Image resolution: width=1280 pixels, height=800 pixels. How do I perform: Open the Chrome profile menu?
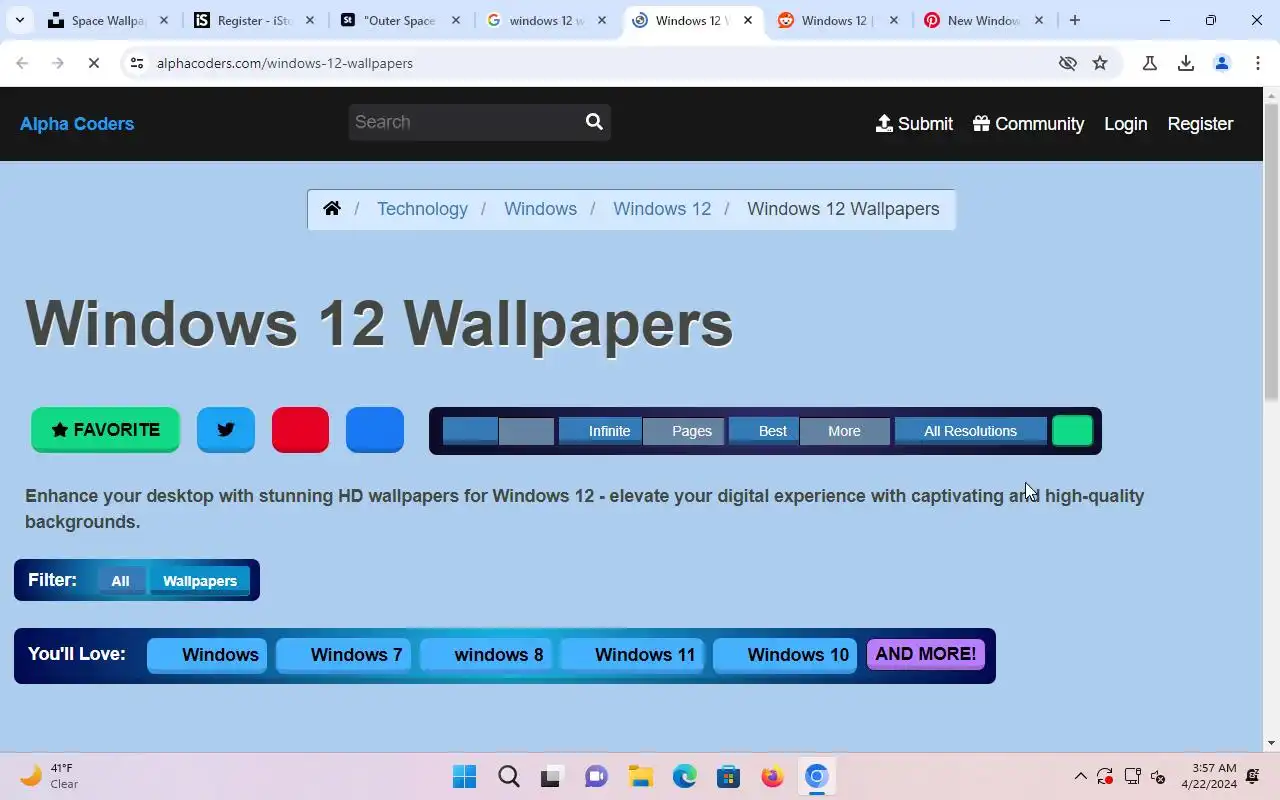click(x=1222, y=63)
